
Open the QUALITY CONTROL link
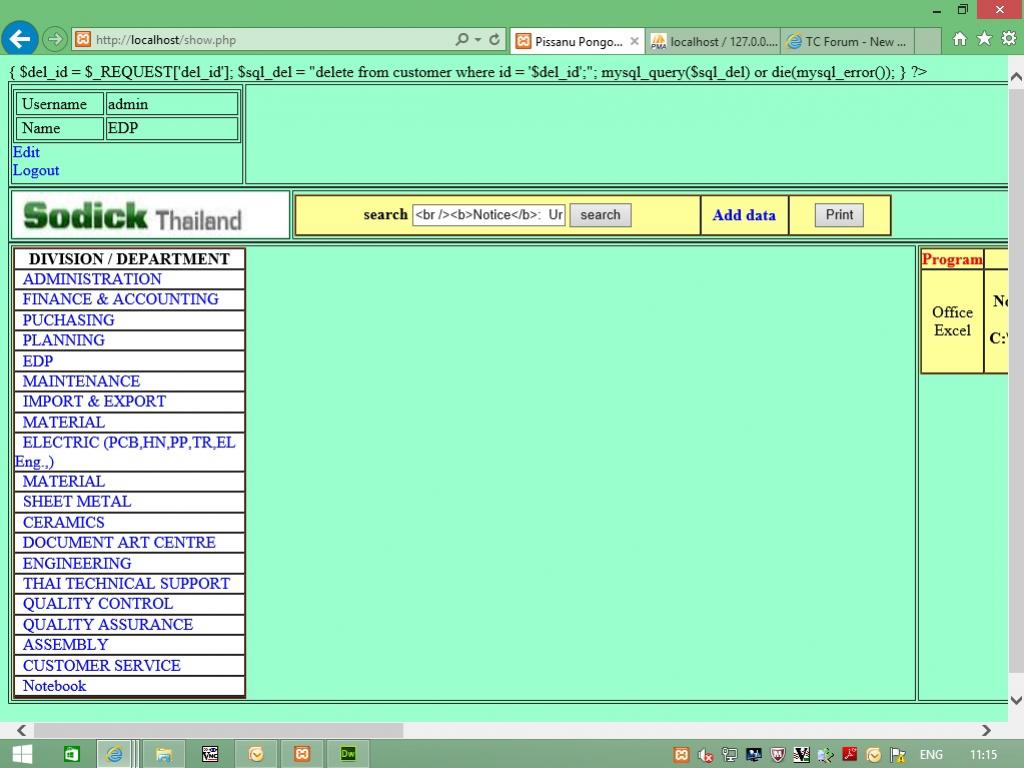pyautogui.click(x=98, y=604)
